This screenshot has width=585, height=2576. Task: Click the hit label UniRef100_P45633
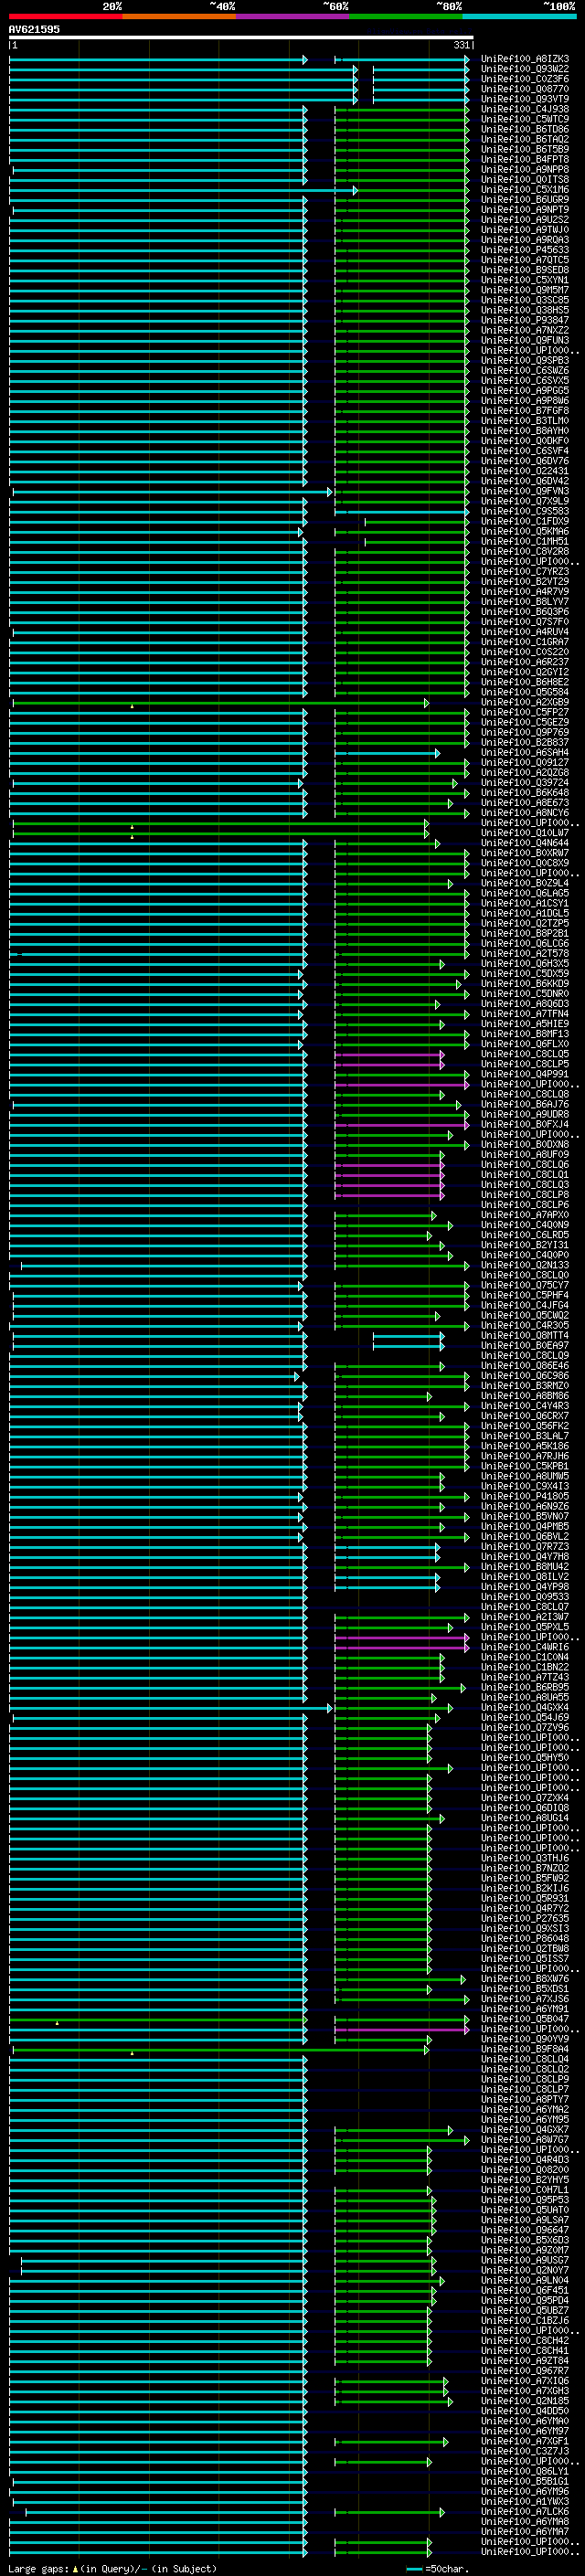[x=525, y=250]
